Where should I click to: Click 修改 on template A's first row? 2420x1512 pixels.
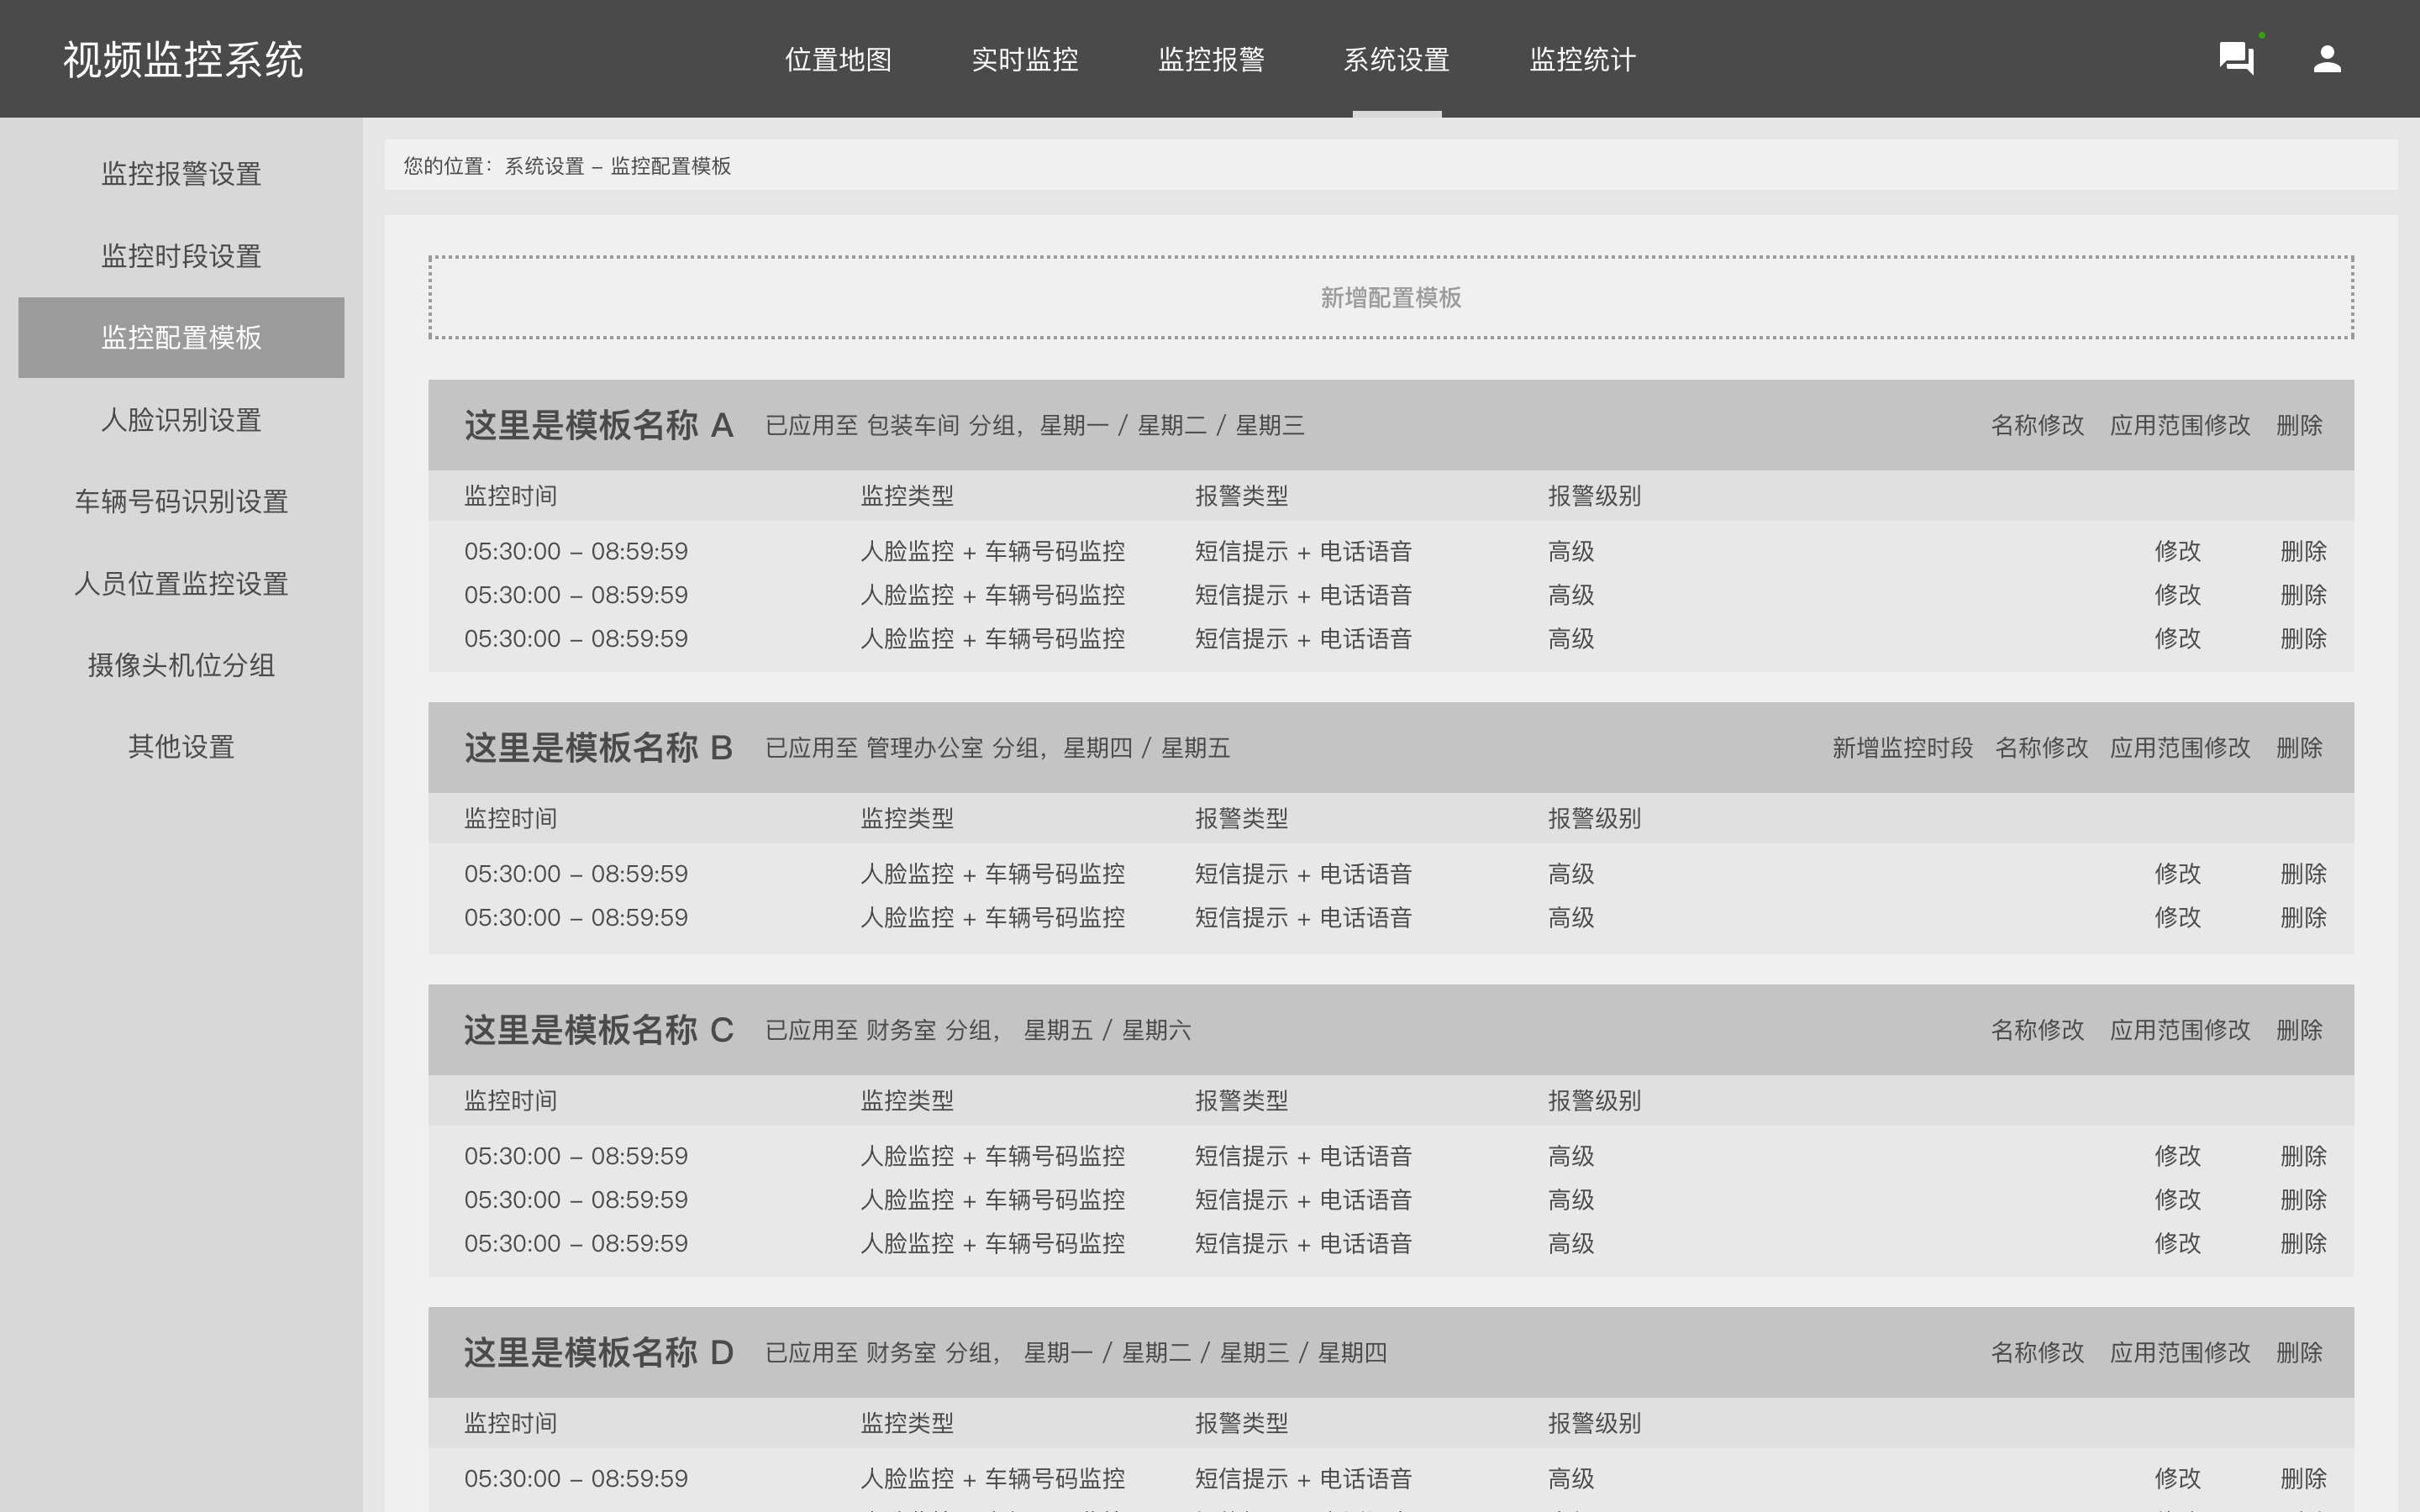pos(2177,551)
